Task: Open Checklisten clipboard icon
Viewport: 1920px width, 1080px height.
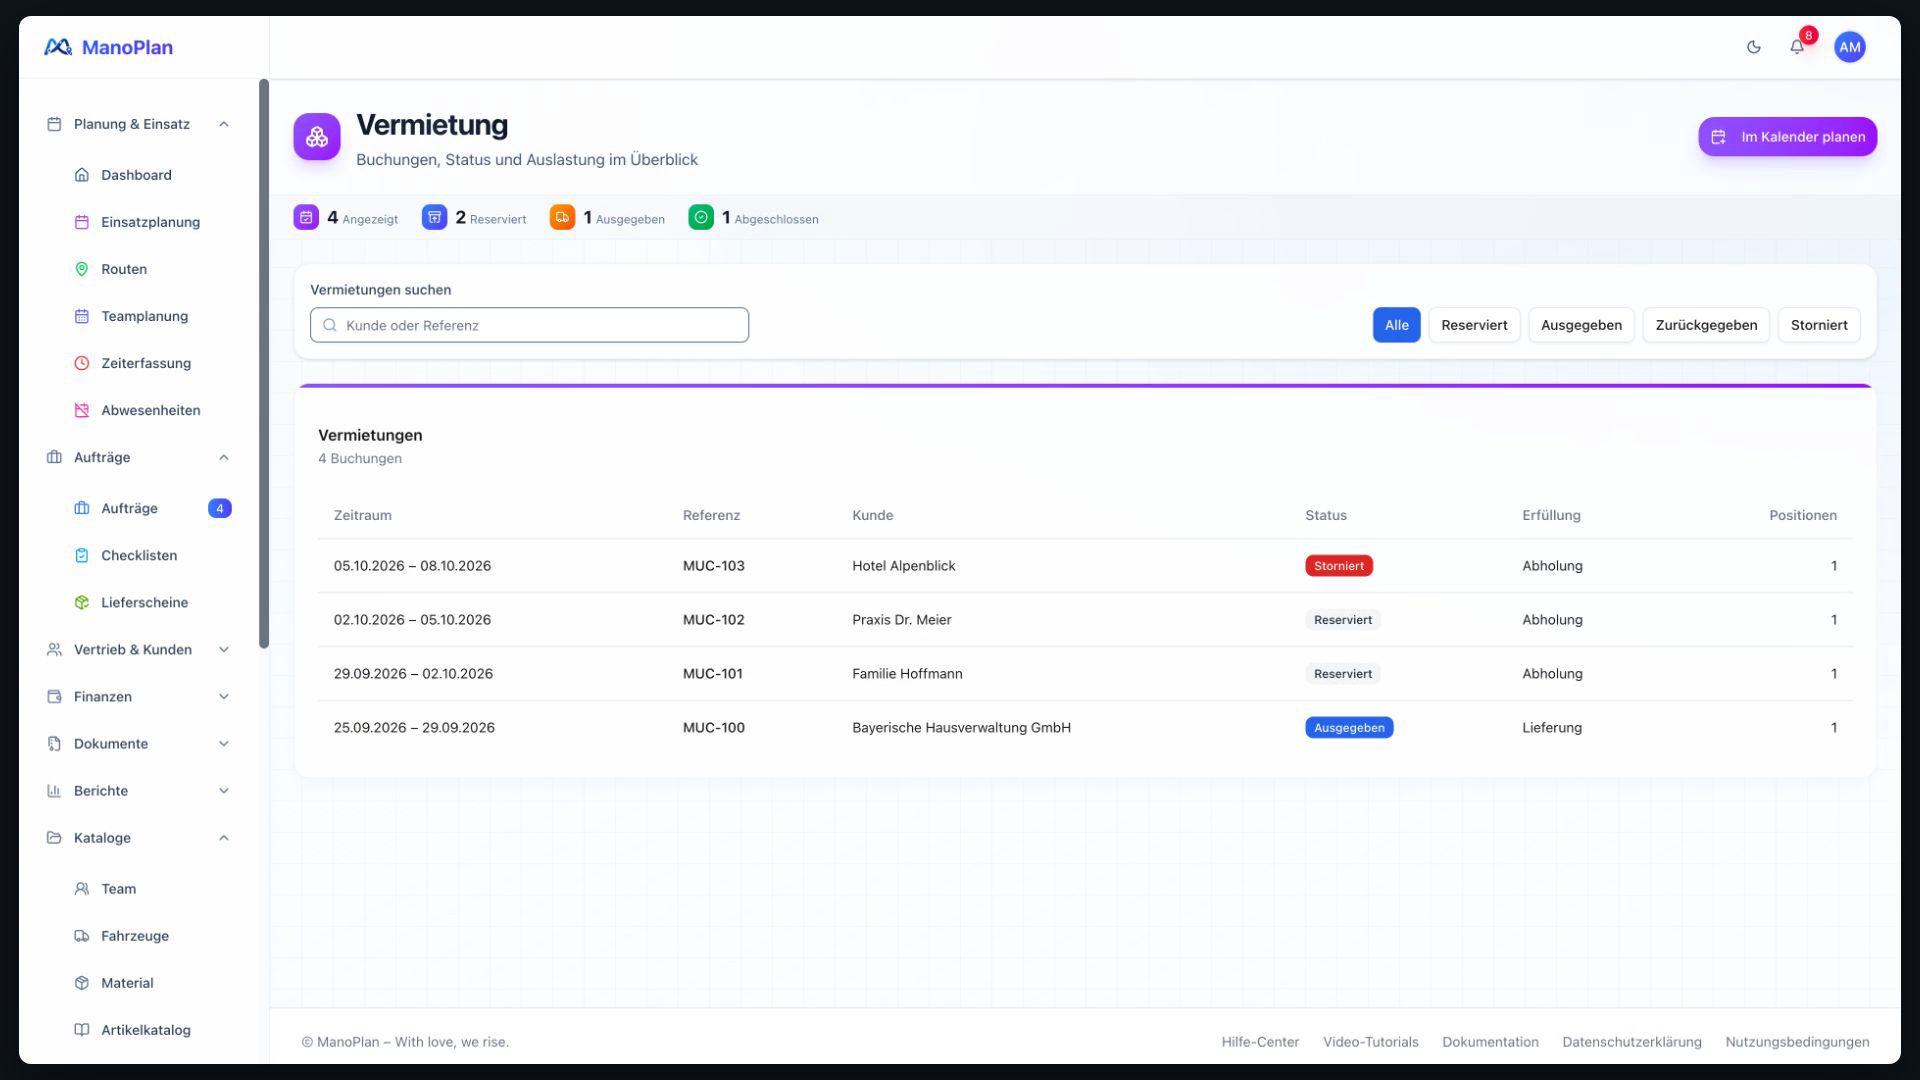Action: [82, 555]
